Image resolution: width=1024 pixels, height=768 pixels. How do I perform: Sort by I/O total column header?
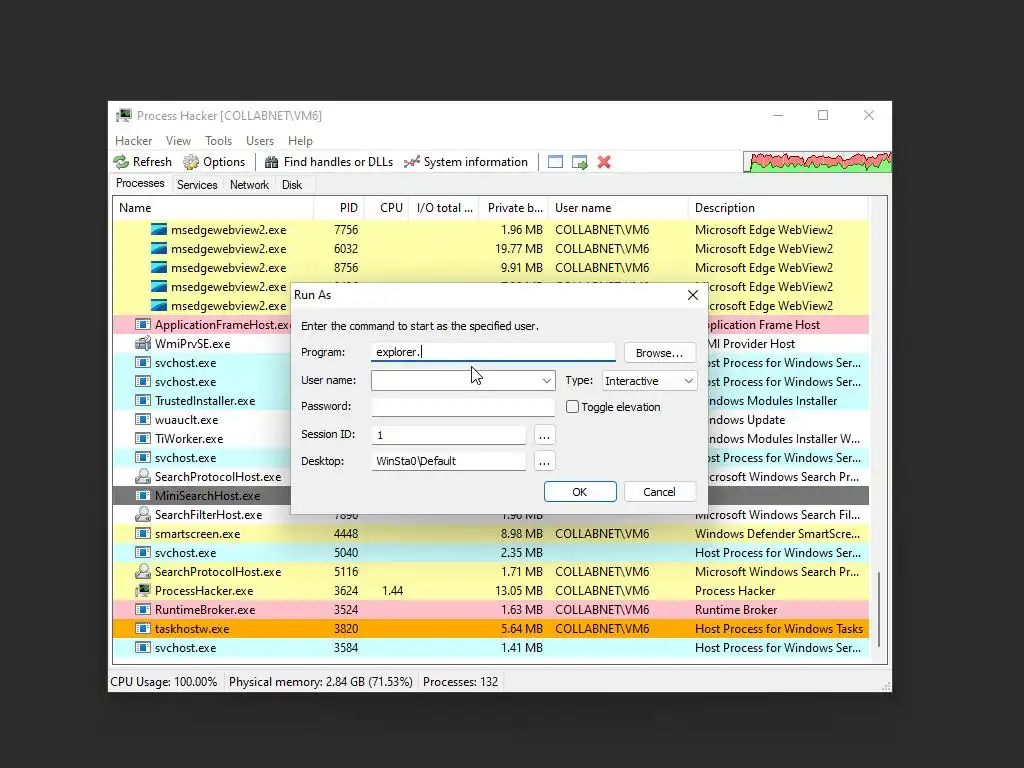pos(444,208)
